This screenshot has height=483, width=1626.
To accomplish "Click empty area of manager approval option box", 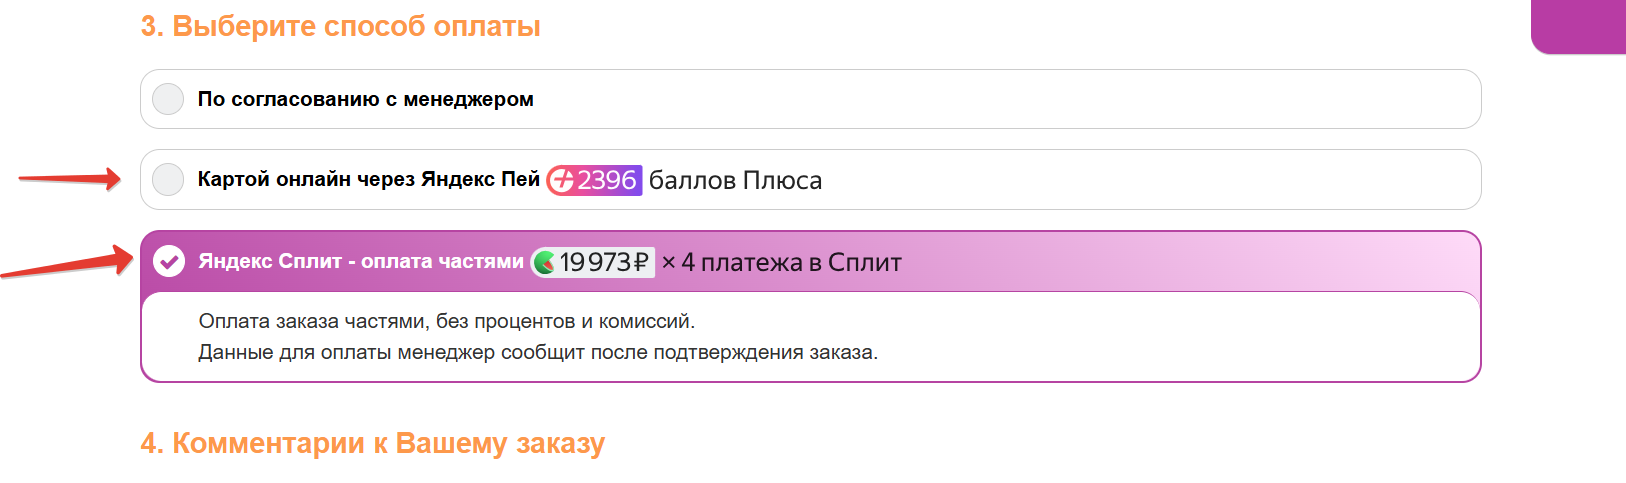I will click(1000, 99).
